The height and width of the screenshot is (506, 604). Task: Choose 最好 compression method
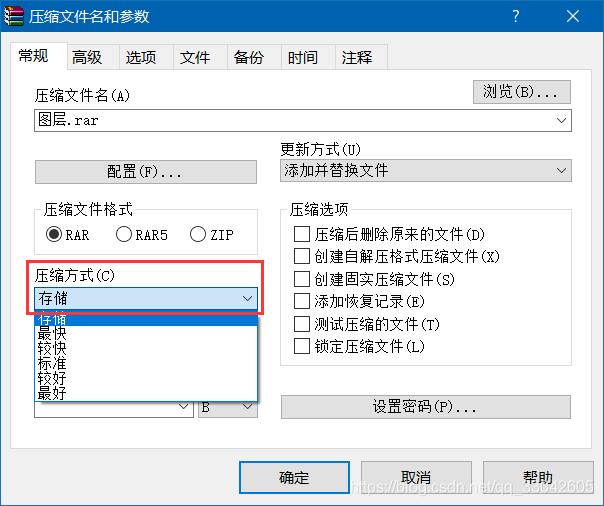146,393
